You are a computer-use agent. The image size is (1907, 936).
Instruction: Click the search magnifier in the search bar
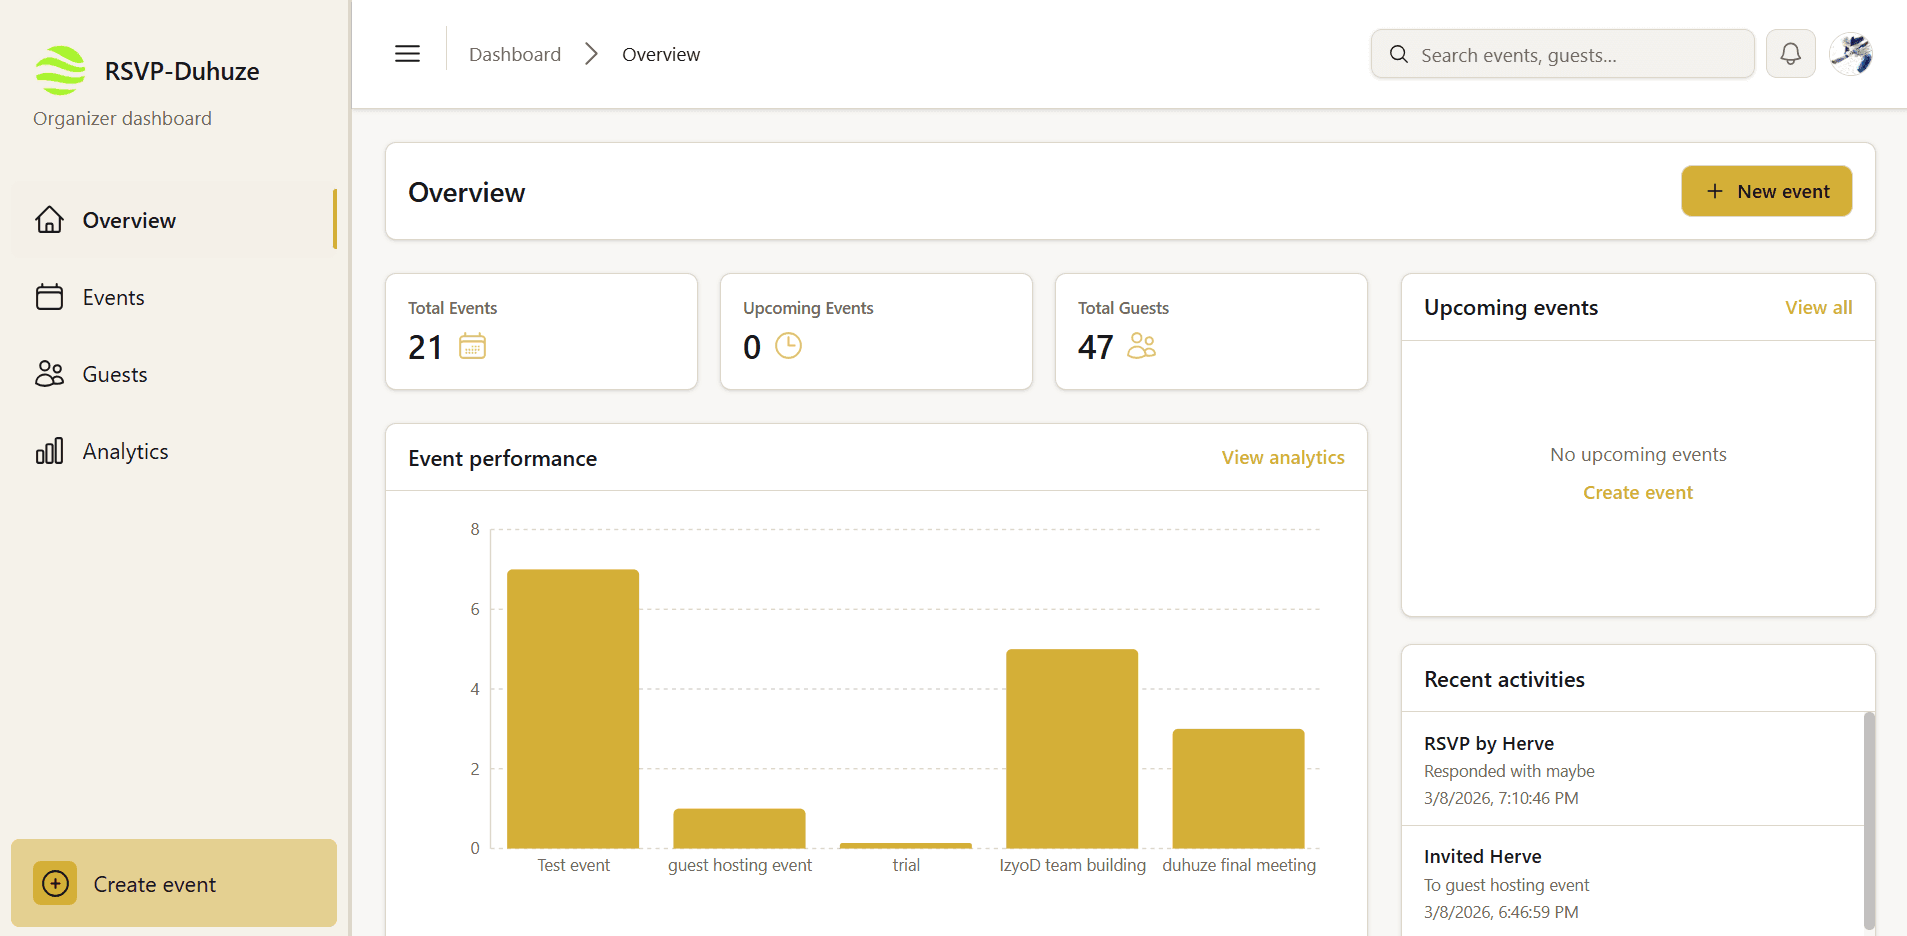click(x=1397, y=54)
